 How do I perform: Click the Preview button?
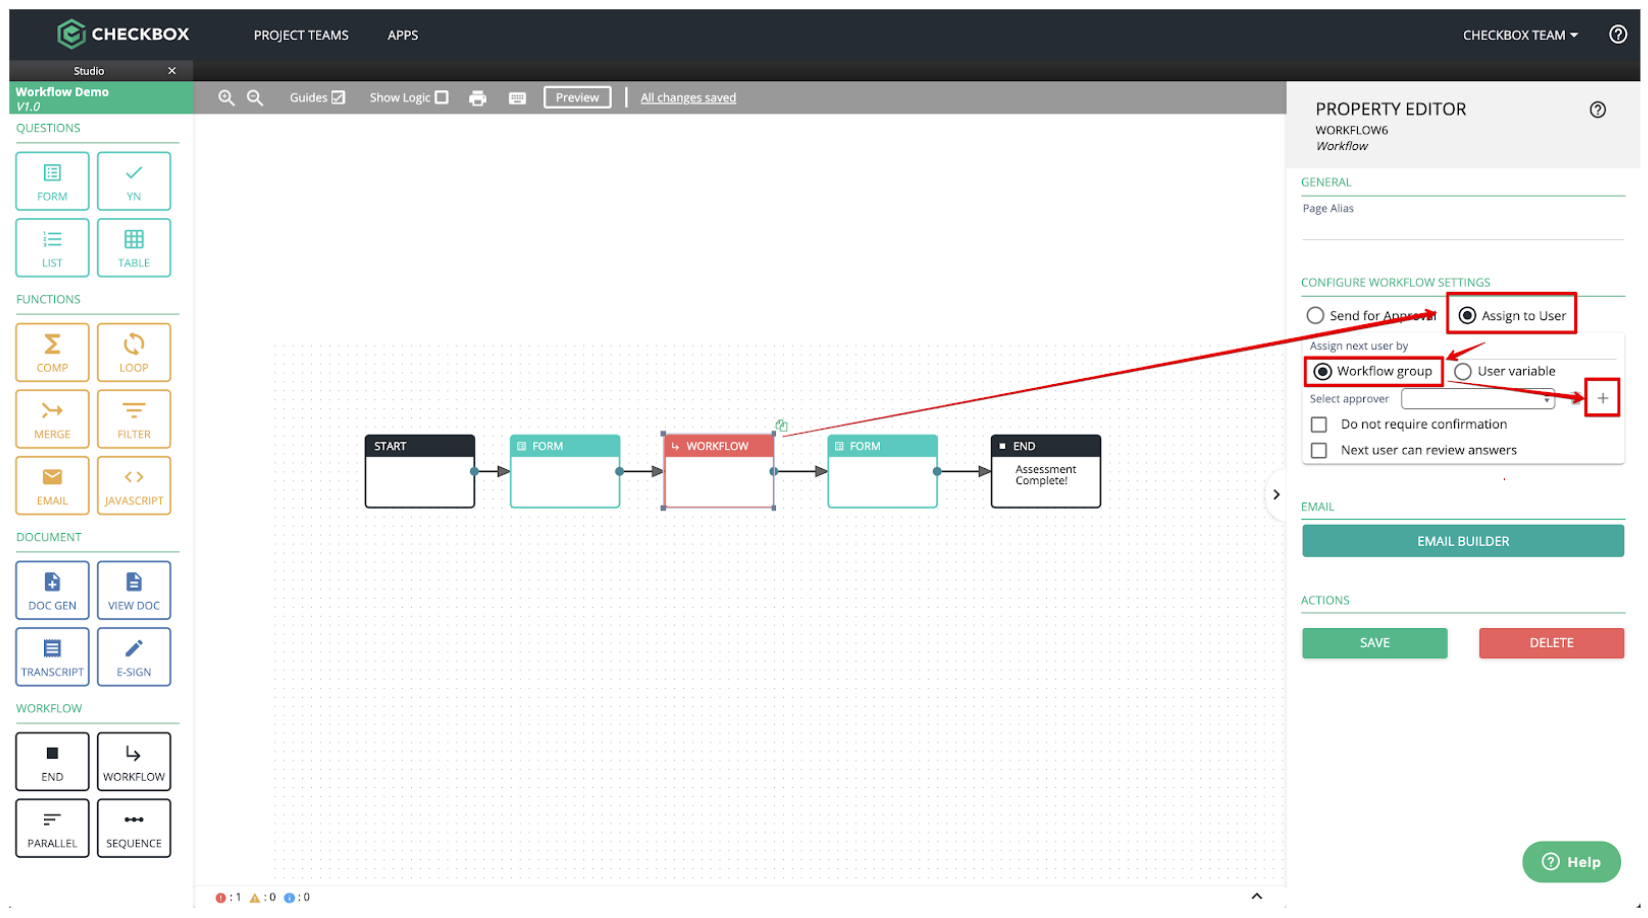point(577,97)
